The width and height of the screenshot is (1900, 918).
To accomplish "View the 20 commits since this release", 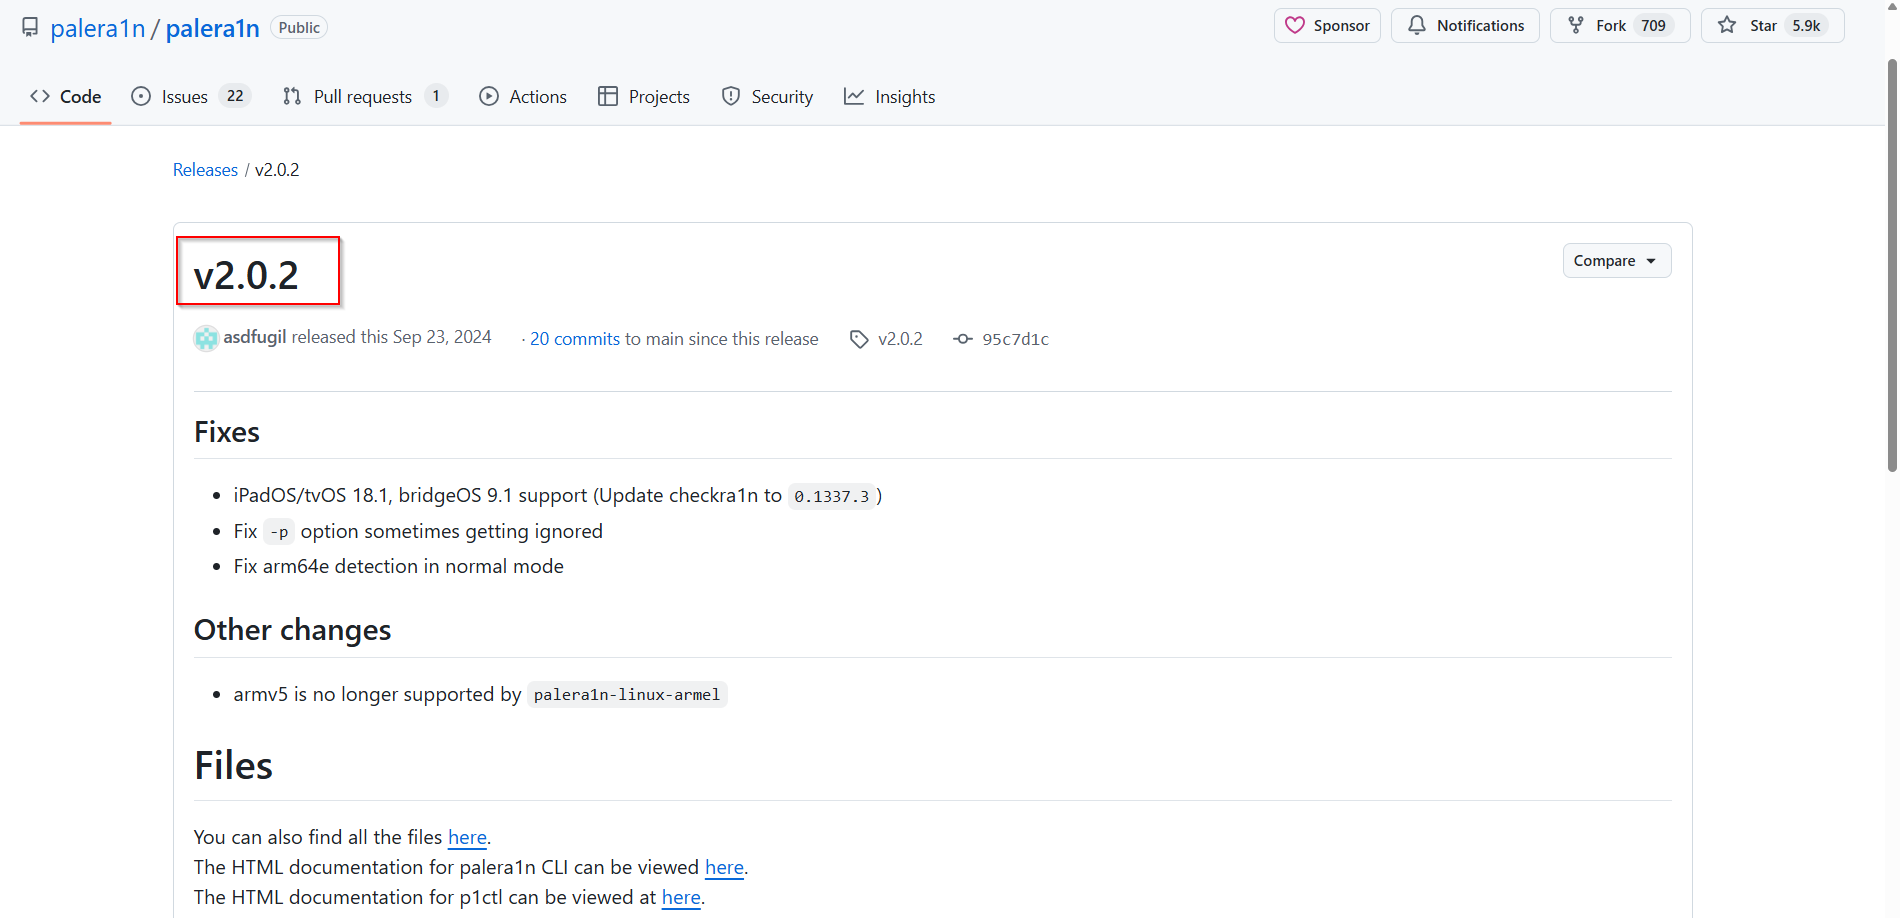I will [x=575, y=339].
